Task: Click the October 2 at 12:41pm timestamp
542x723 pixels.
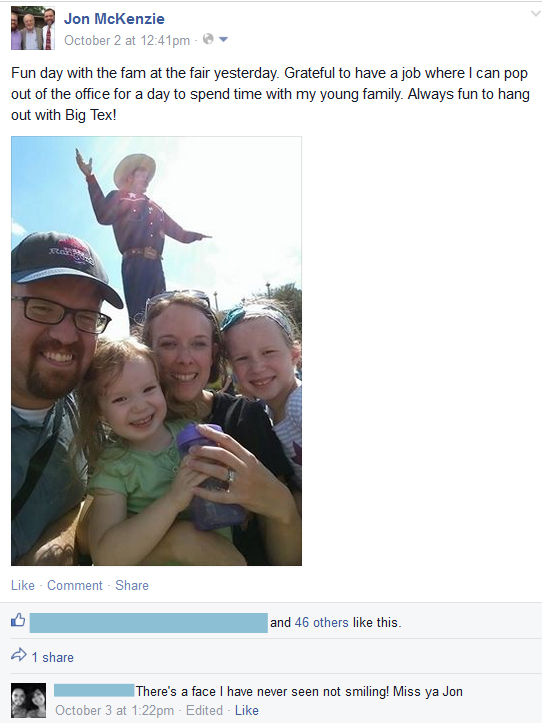Action: click(127, 41)
